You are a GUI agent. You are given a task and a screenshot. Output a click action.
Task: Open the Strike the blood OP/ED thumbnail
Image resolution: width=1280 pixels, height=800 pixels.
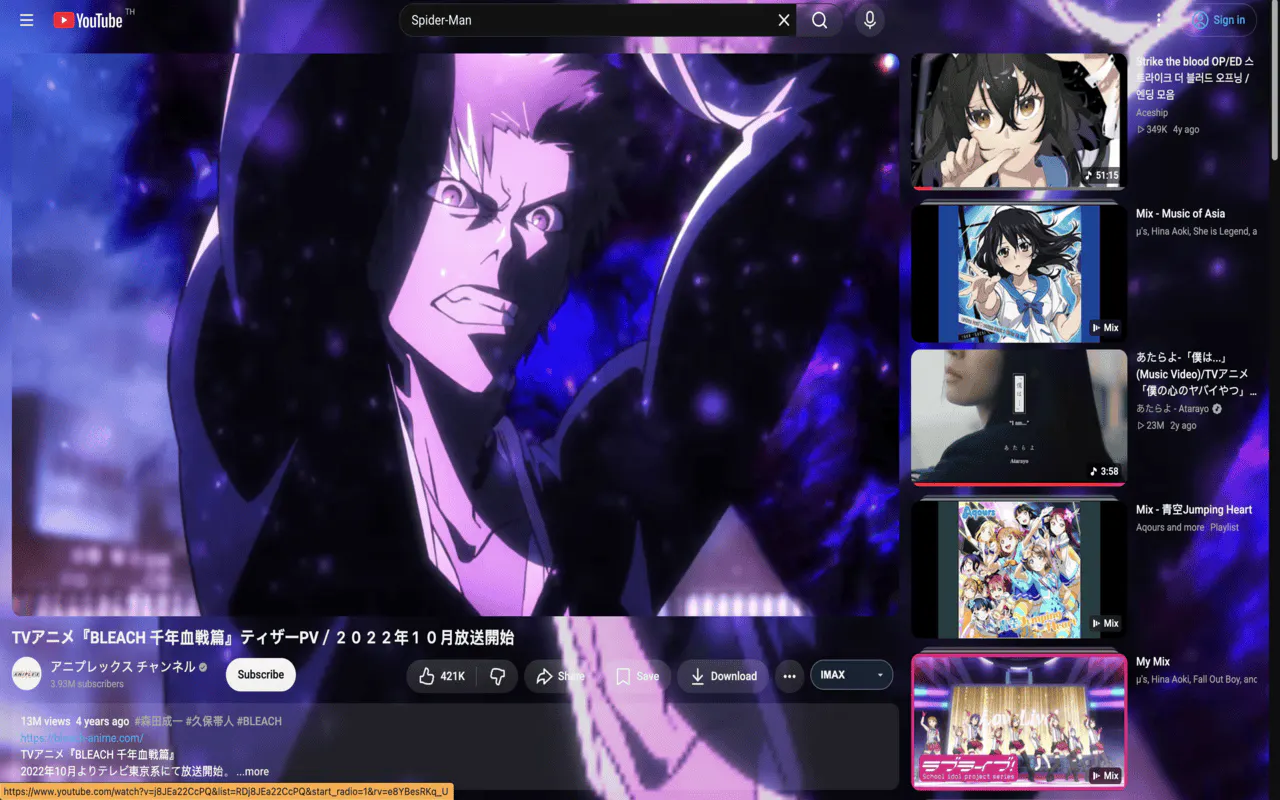pos(1019,121)
